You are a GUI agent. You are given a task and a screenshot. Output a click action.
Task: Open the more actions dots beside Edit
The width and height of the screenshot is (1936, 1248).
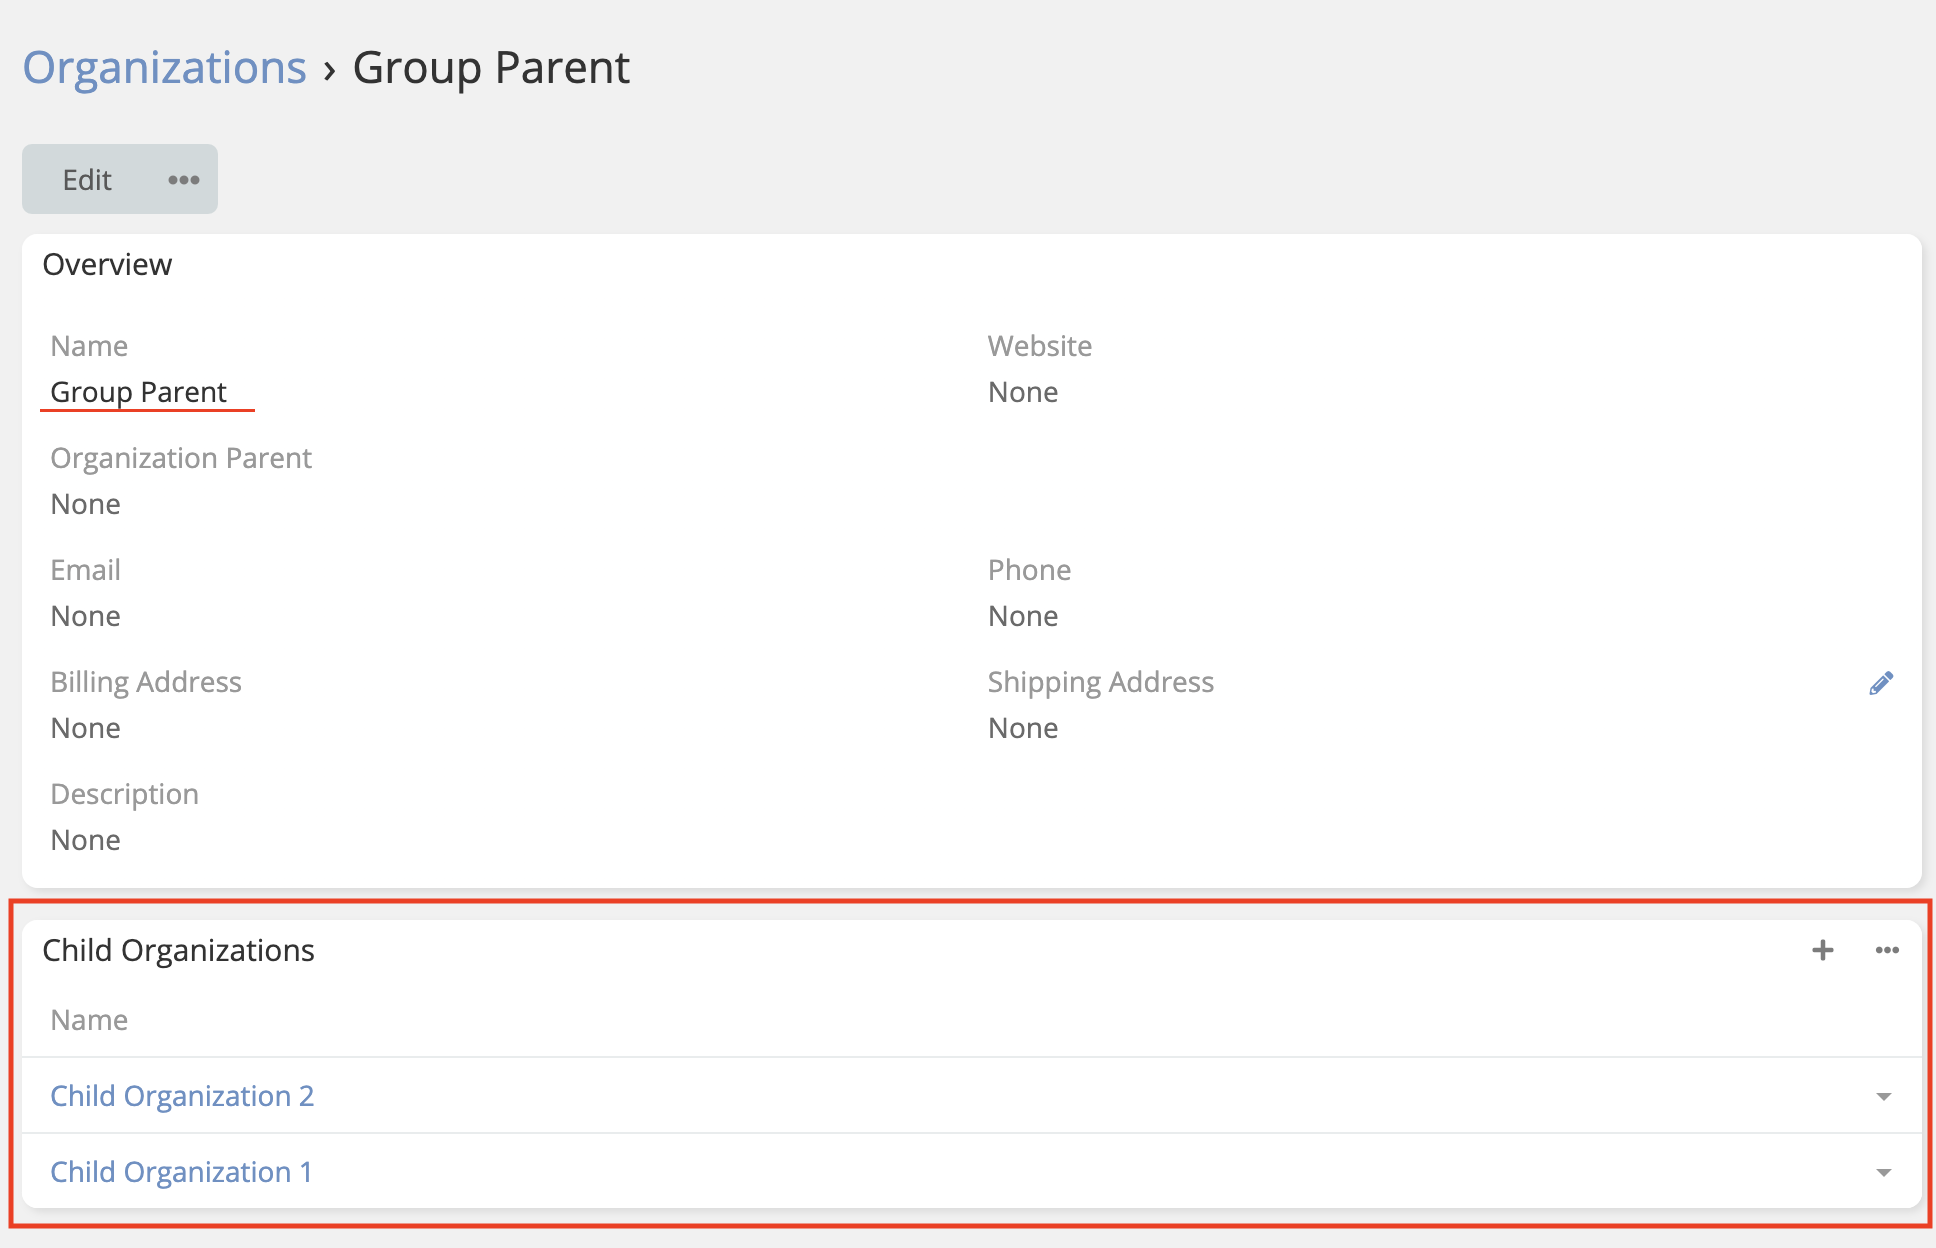(184, 180)
